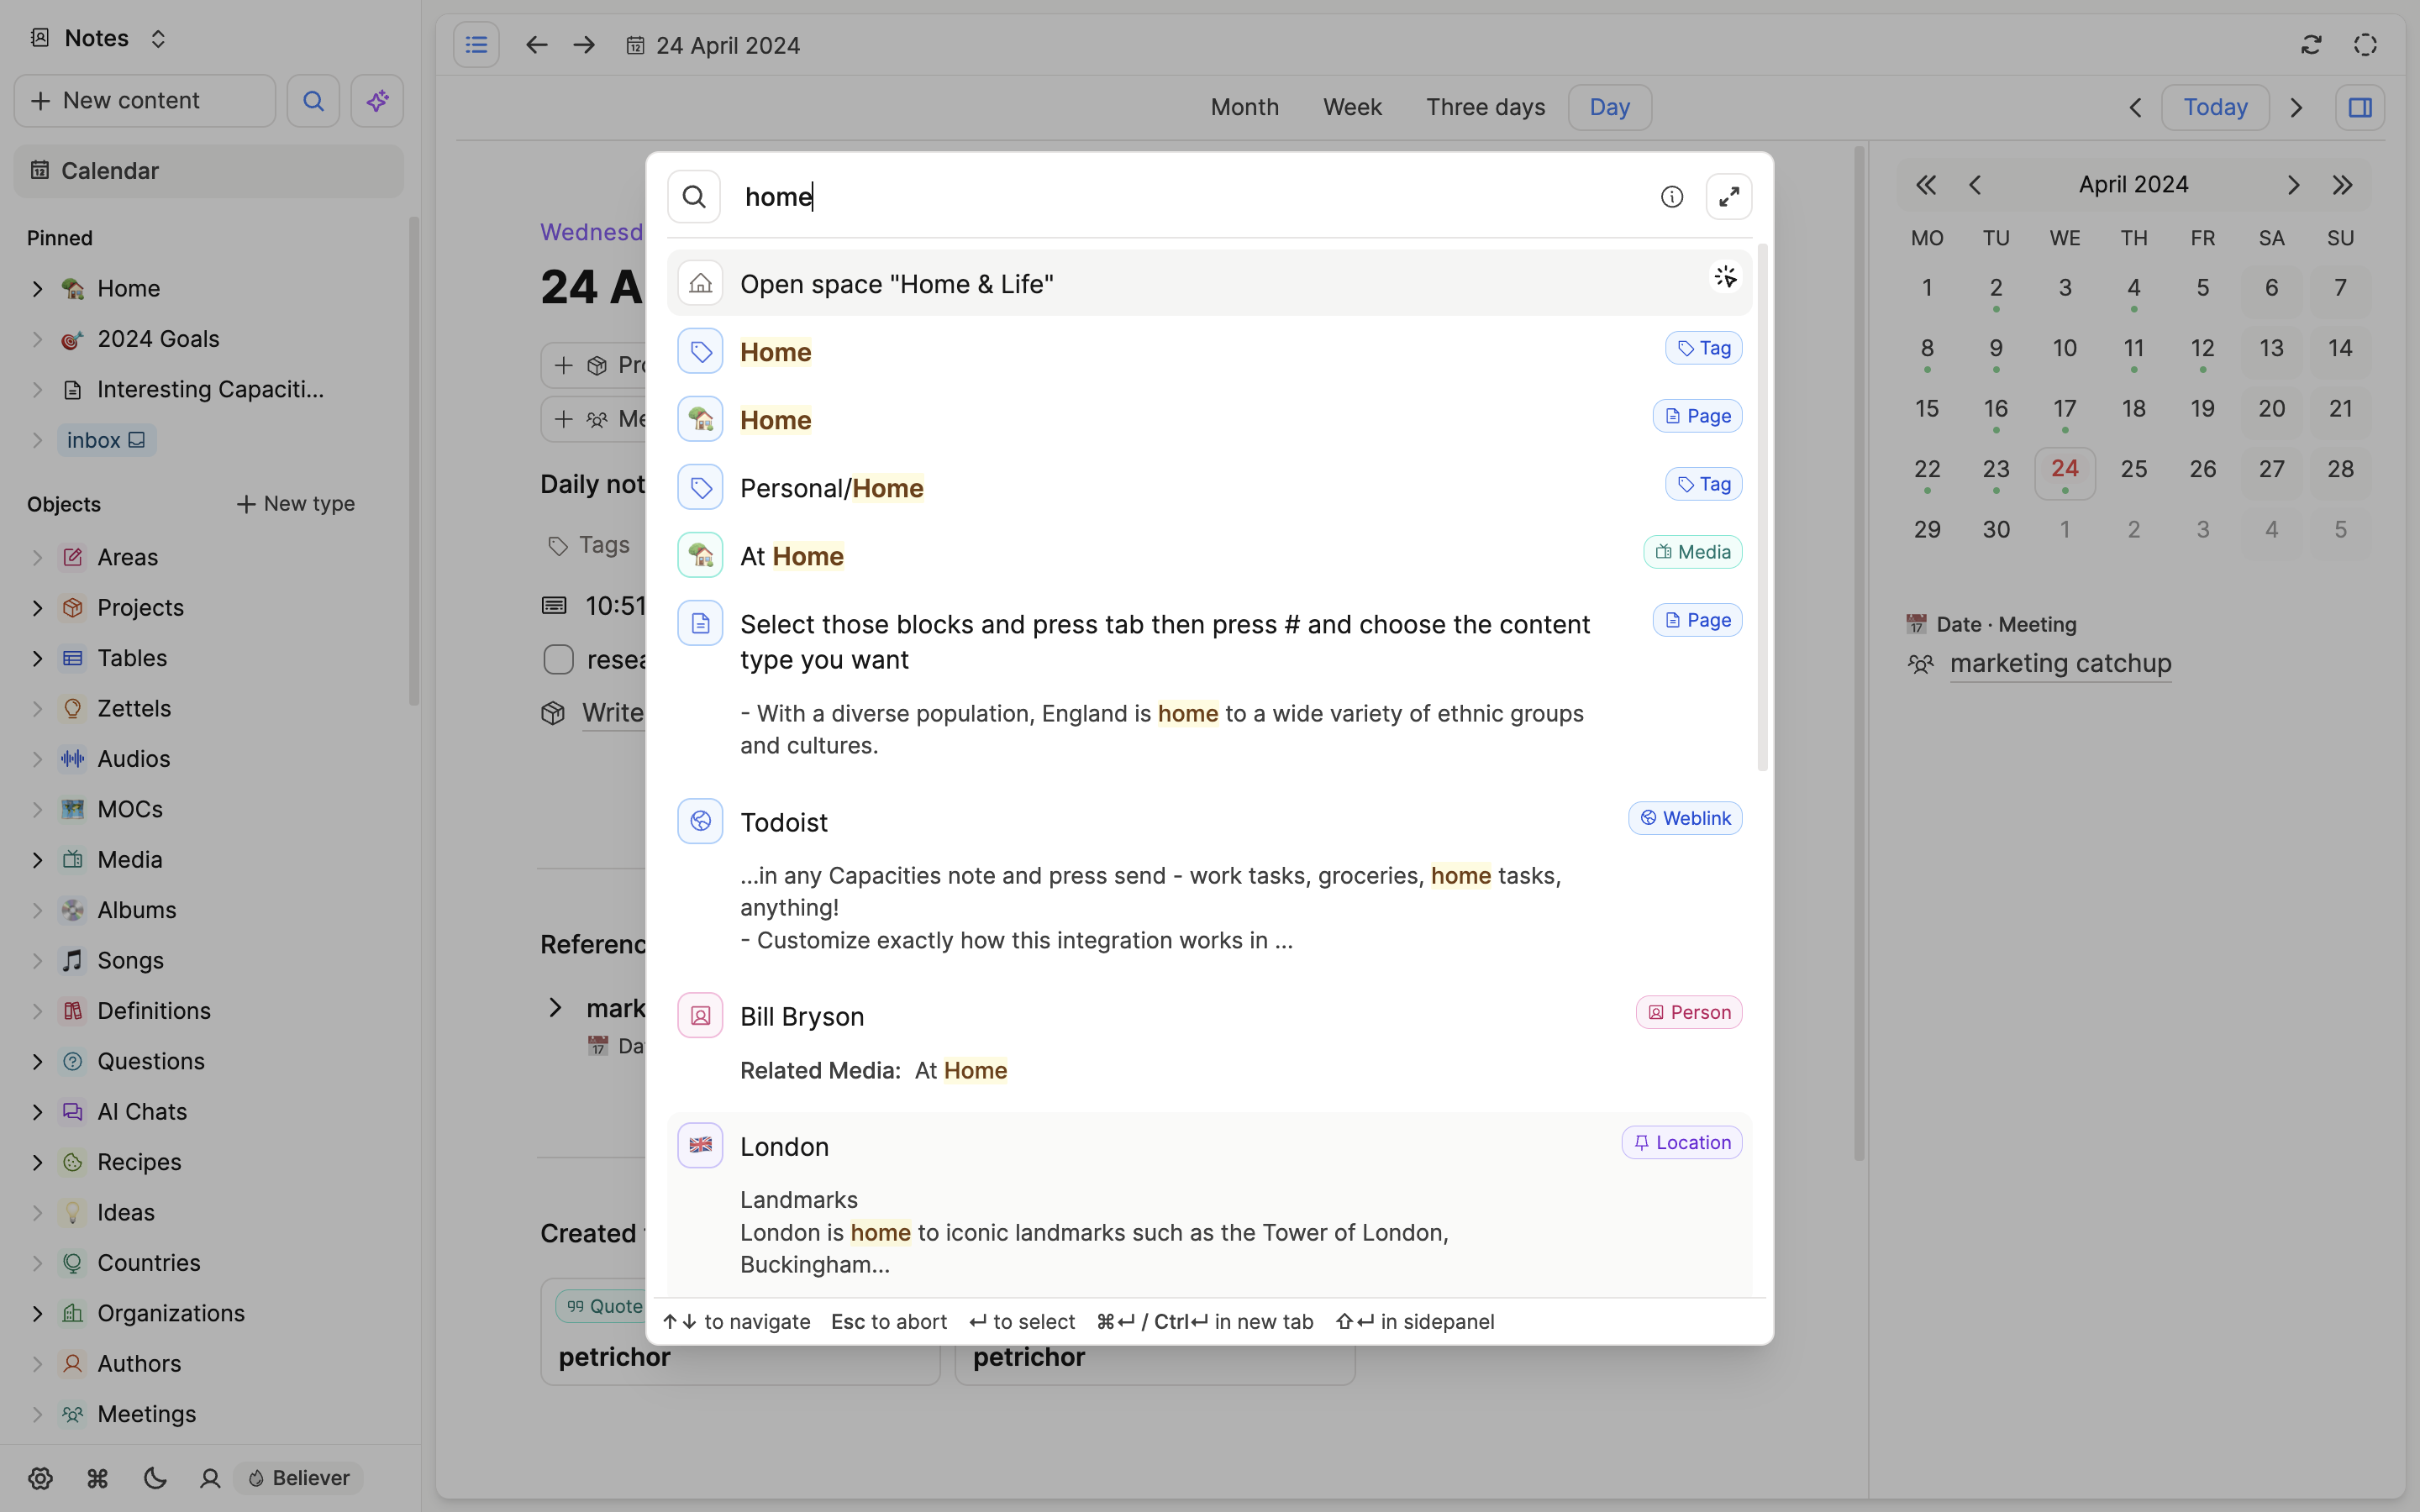Switch to dark mode moon icon

pos(154,1478)
